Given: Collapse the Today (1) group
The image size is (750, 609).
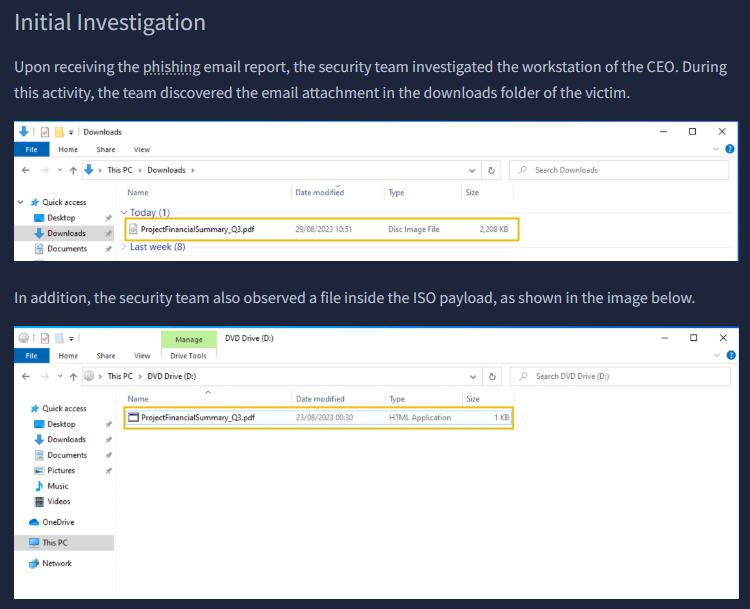Looking at the screenshot, I should (124, 212).
